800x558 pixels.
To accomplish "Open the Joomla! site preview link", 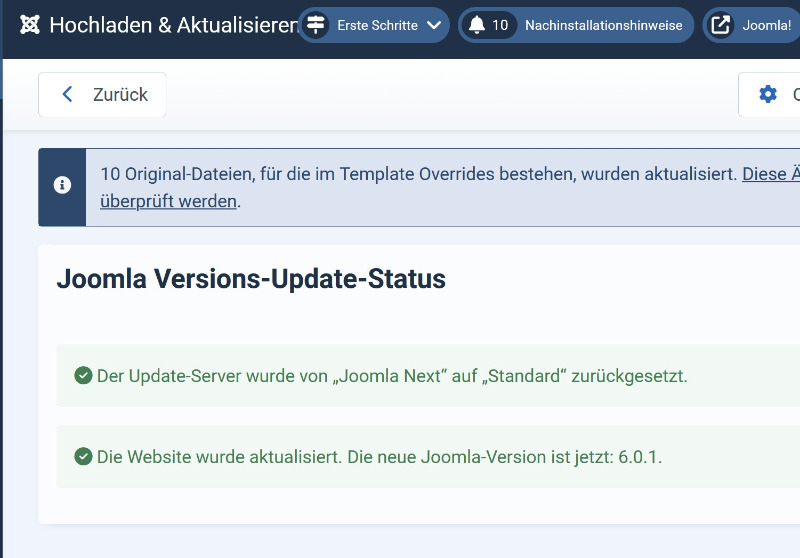I will tap(766, 25).
